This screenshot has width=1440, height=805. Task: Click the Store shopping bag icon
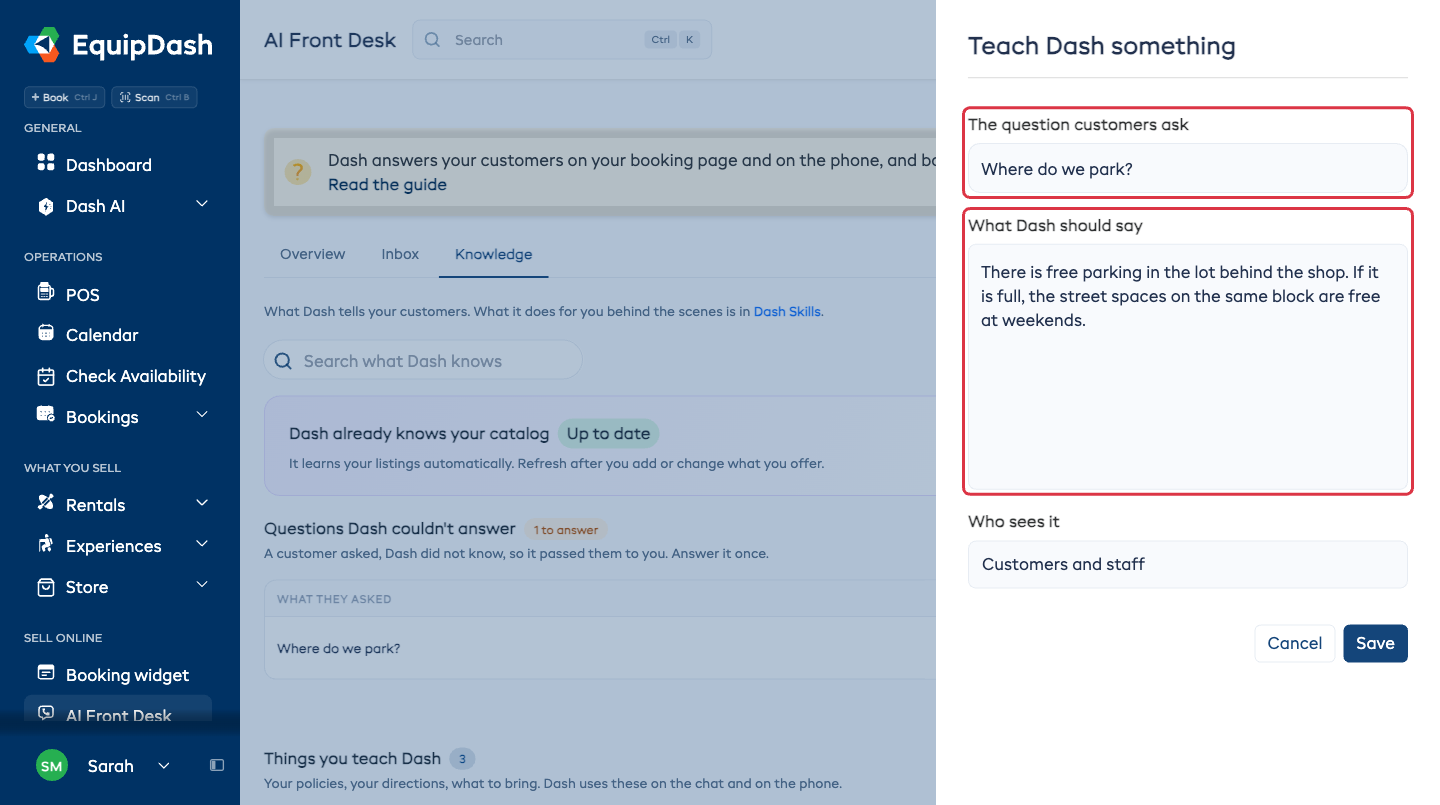coord(45,587)
